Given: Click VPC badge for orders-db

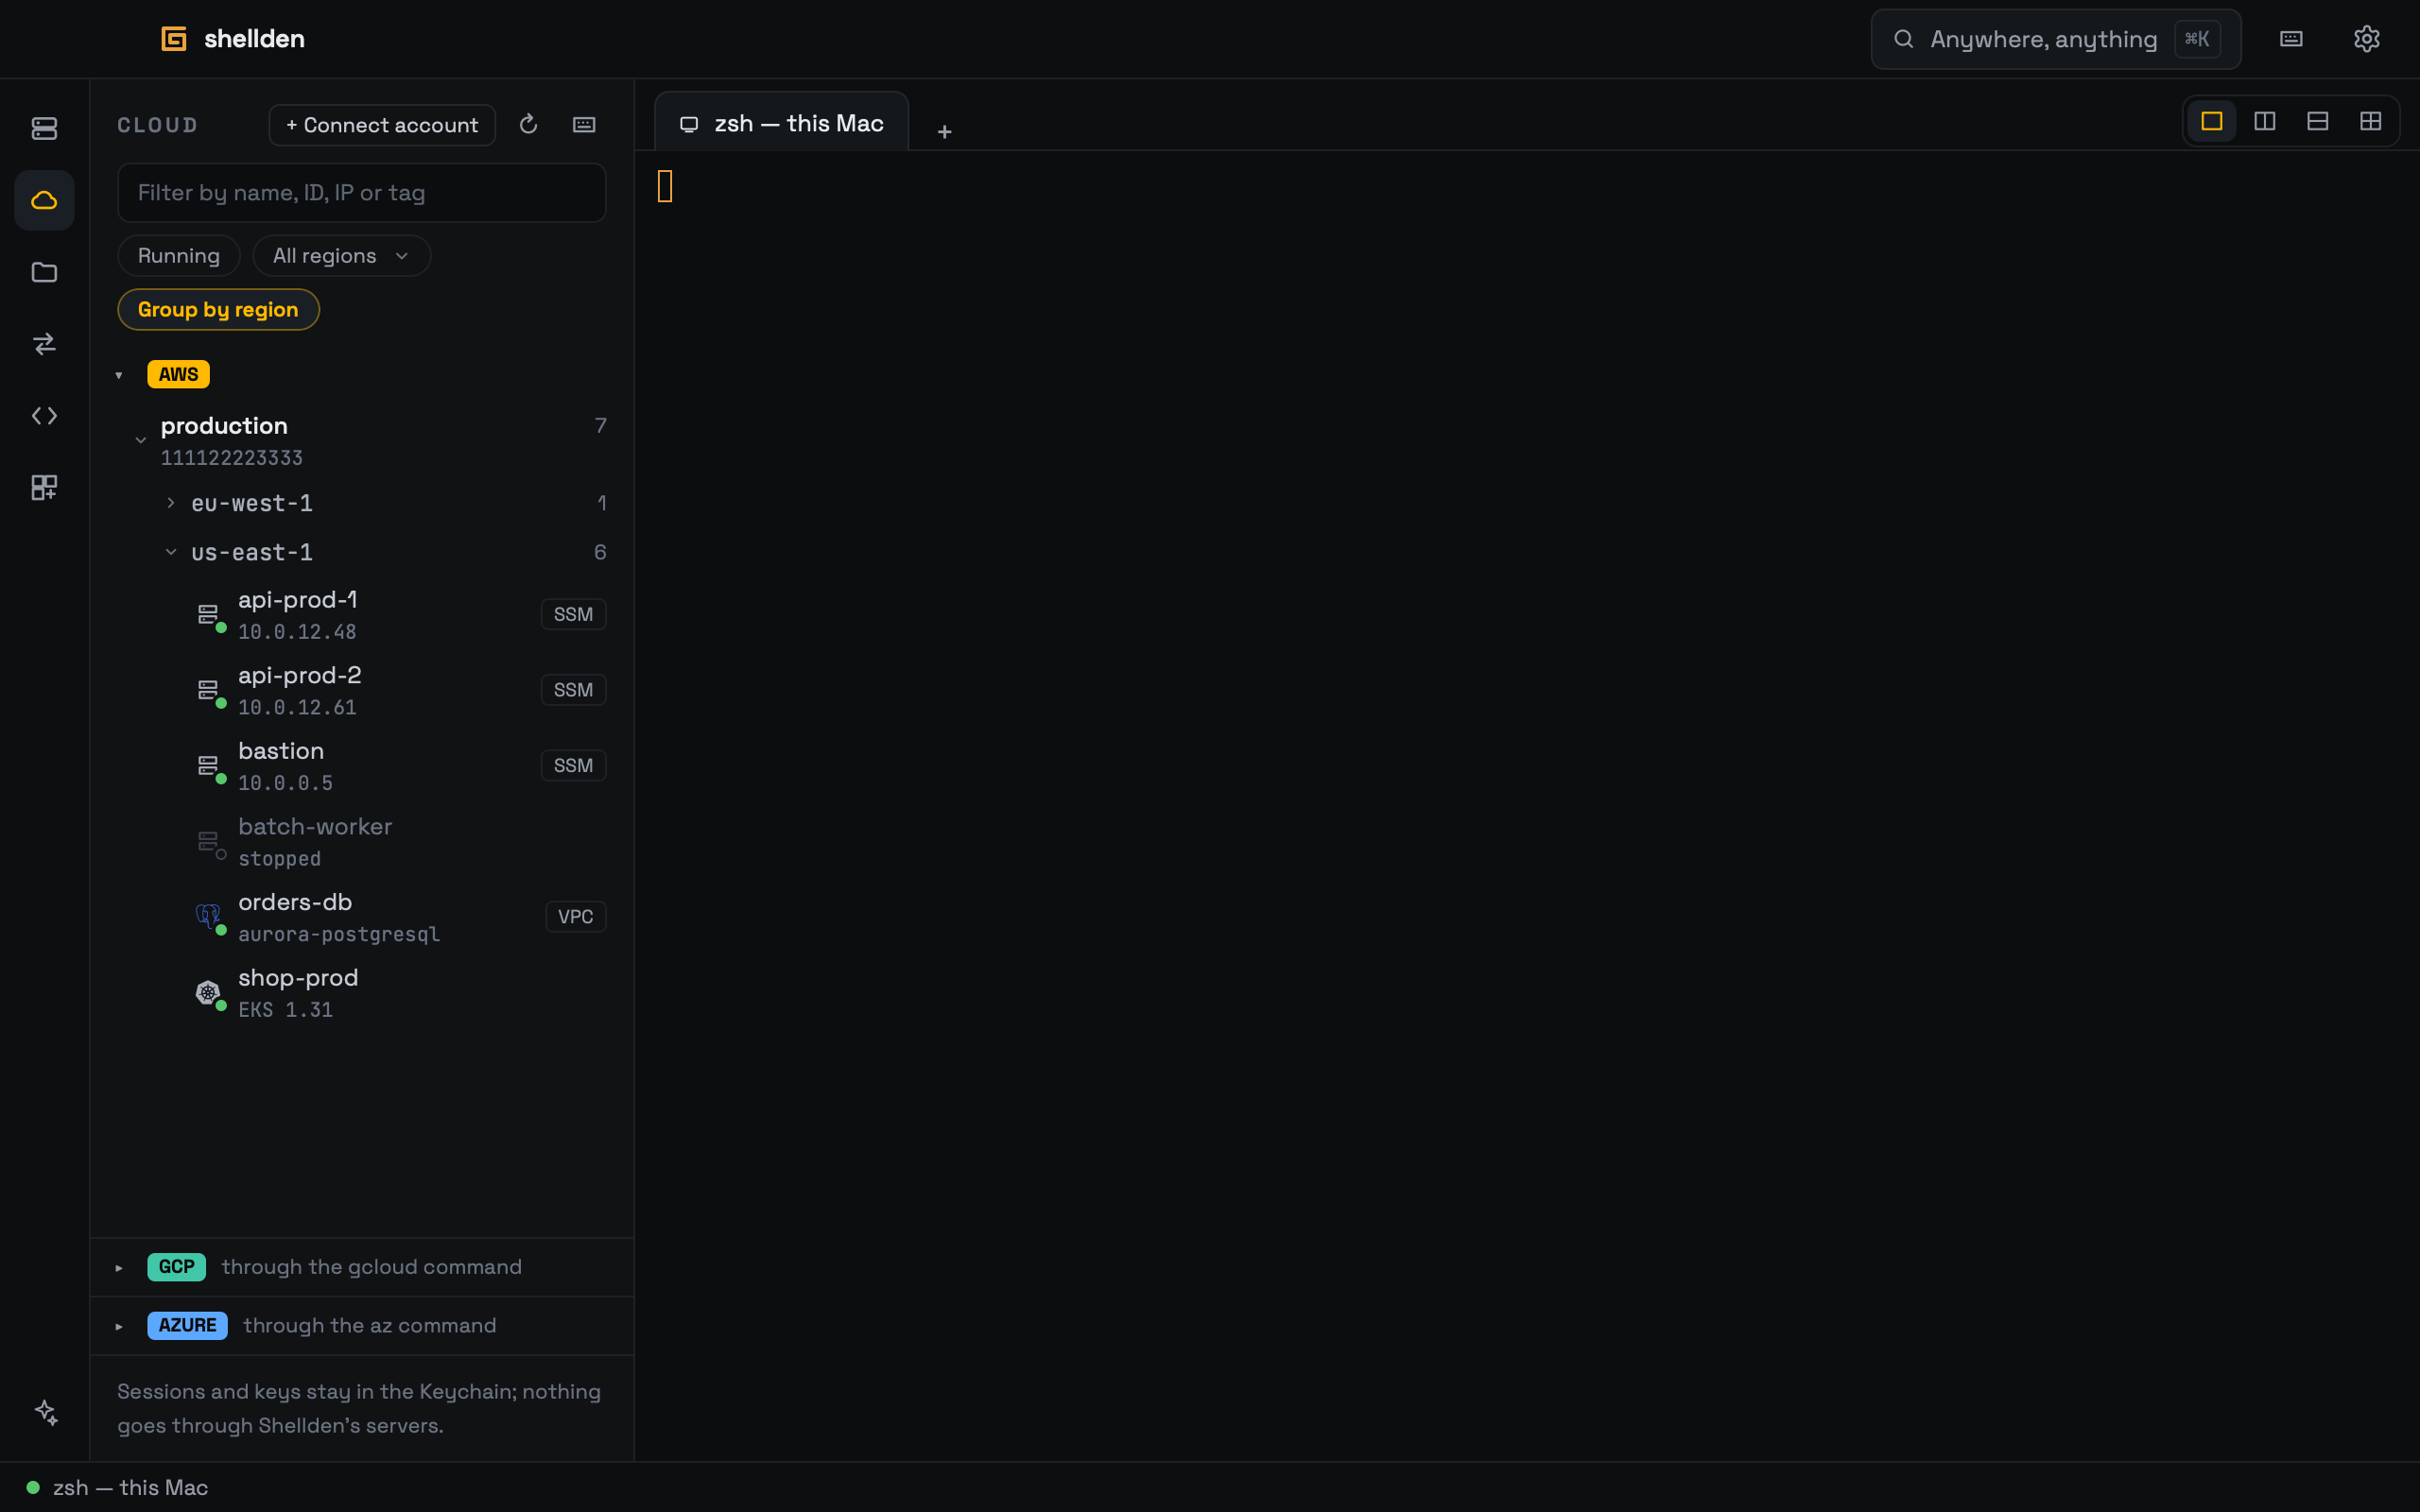Looking at the screenshot, I should pyautogui.click(x=575, y=917).
